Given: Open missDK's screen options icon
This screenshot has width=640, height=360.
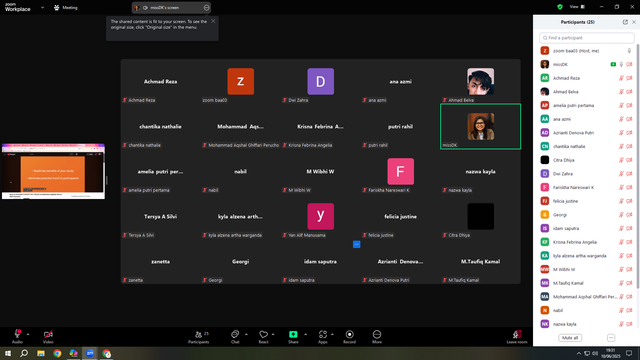Looking at the screenshot, I should tap(207, 7).
